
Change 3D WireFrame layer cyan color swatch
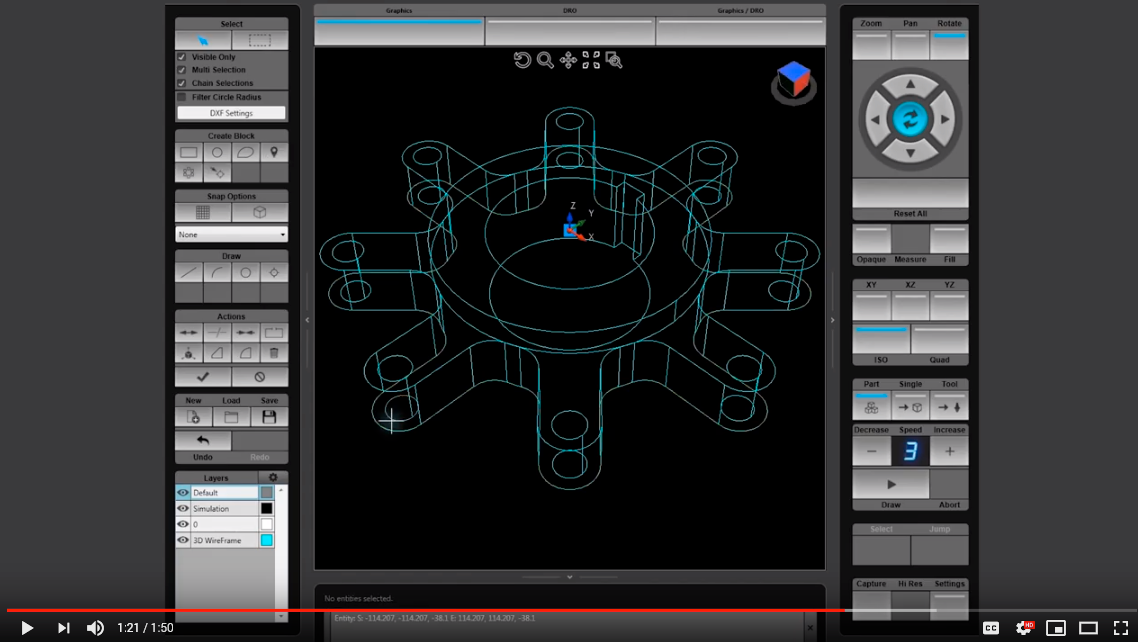[266, 540]
